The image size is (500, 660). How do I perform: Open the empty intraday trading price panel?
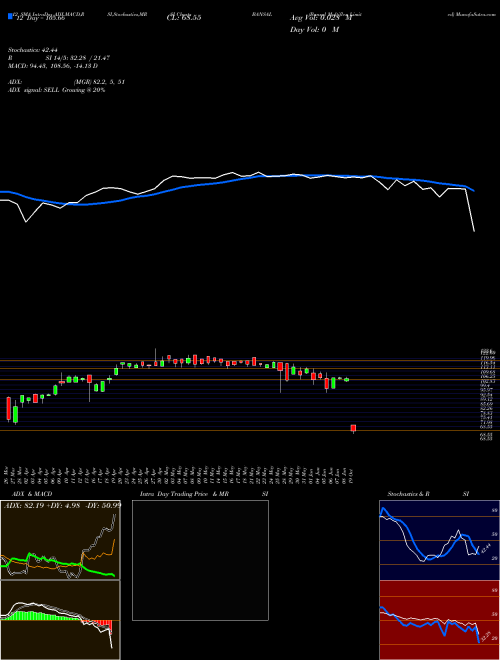pyautogui.click(x=200, y=560)
